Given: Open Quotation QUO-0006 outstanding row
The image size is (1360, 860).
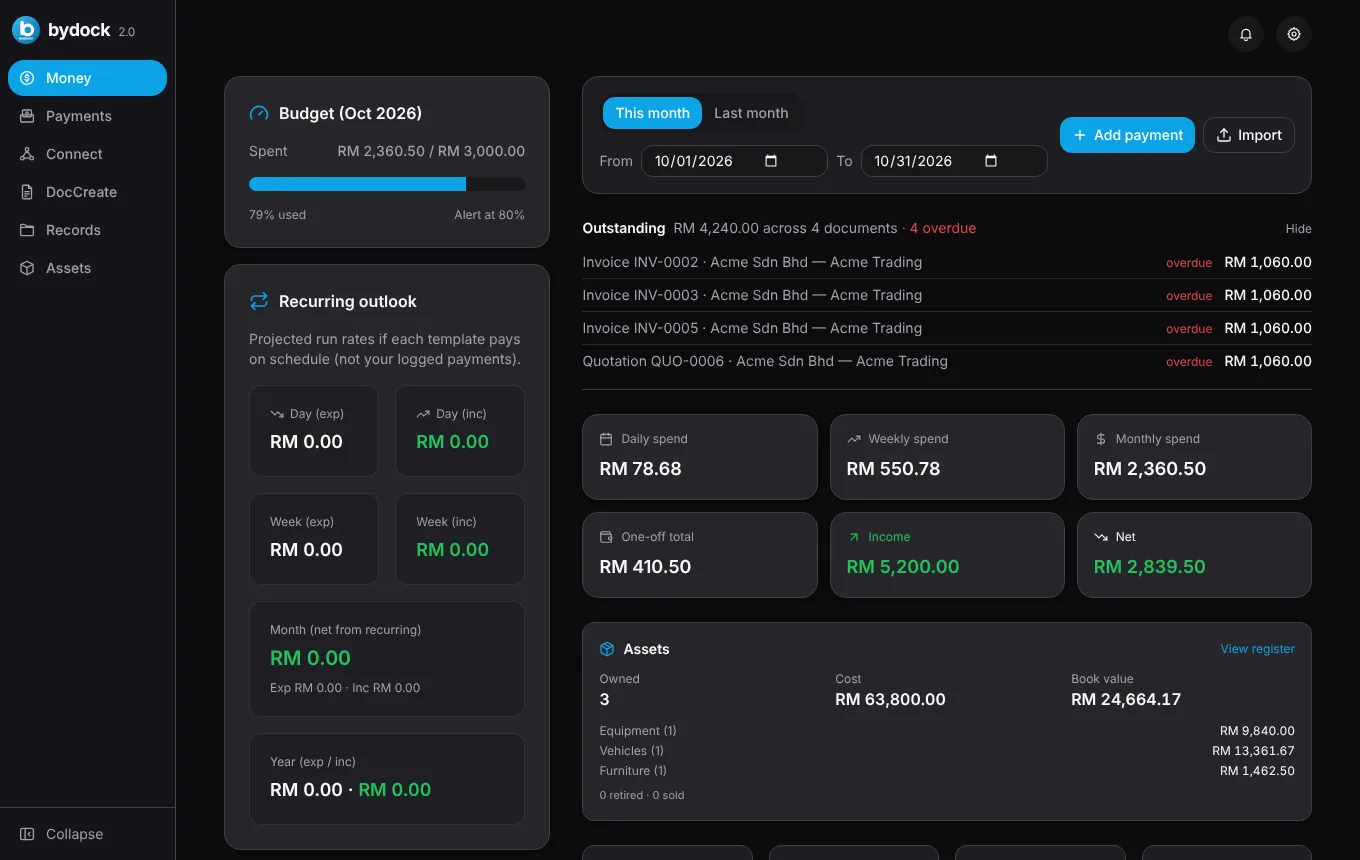Looking at the screenshot, I should pyautogui.click(x=947, y=361).
